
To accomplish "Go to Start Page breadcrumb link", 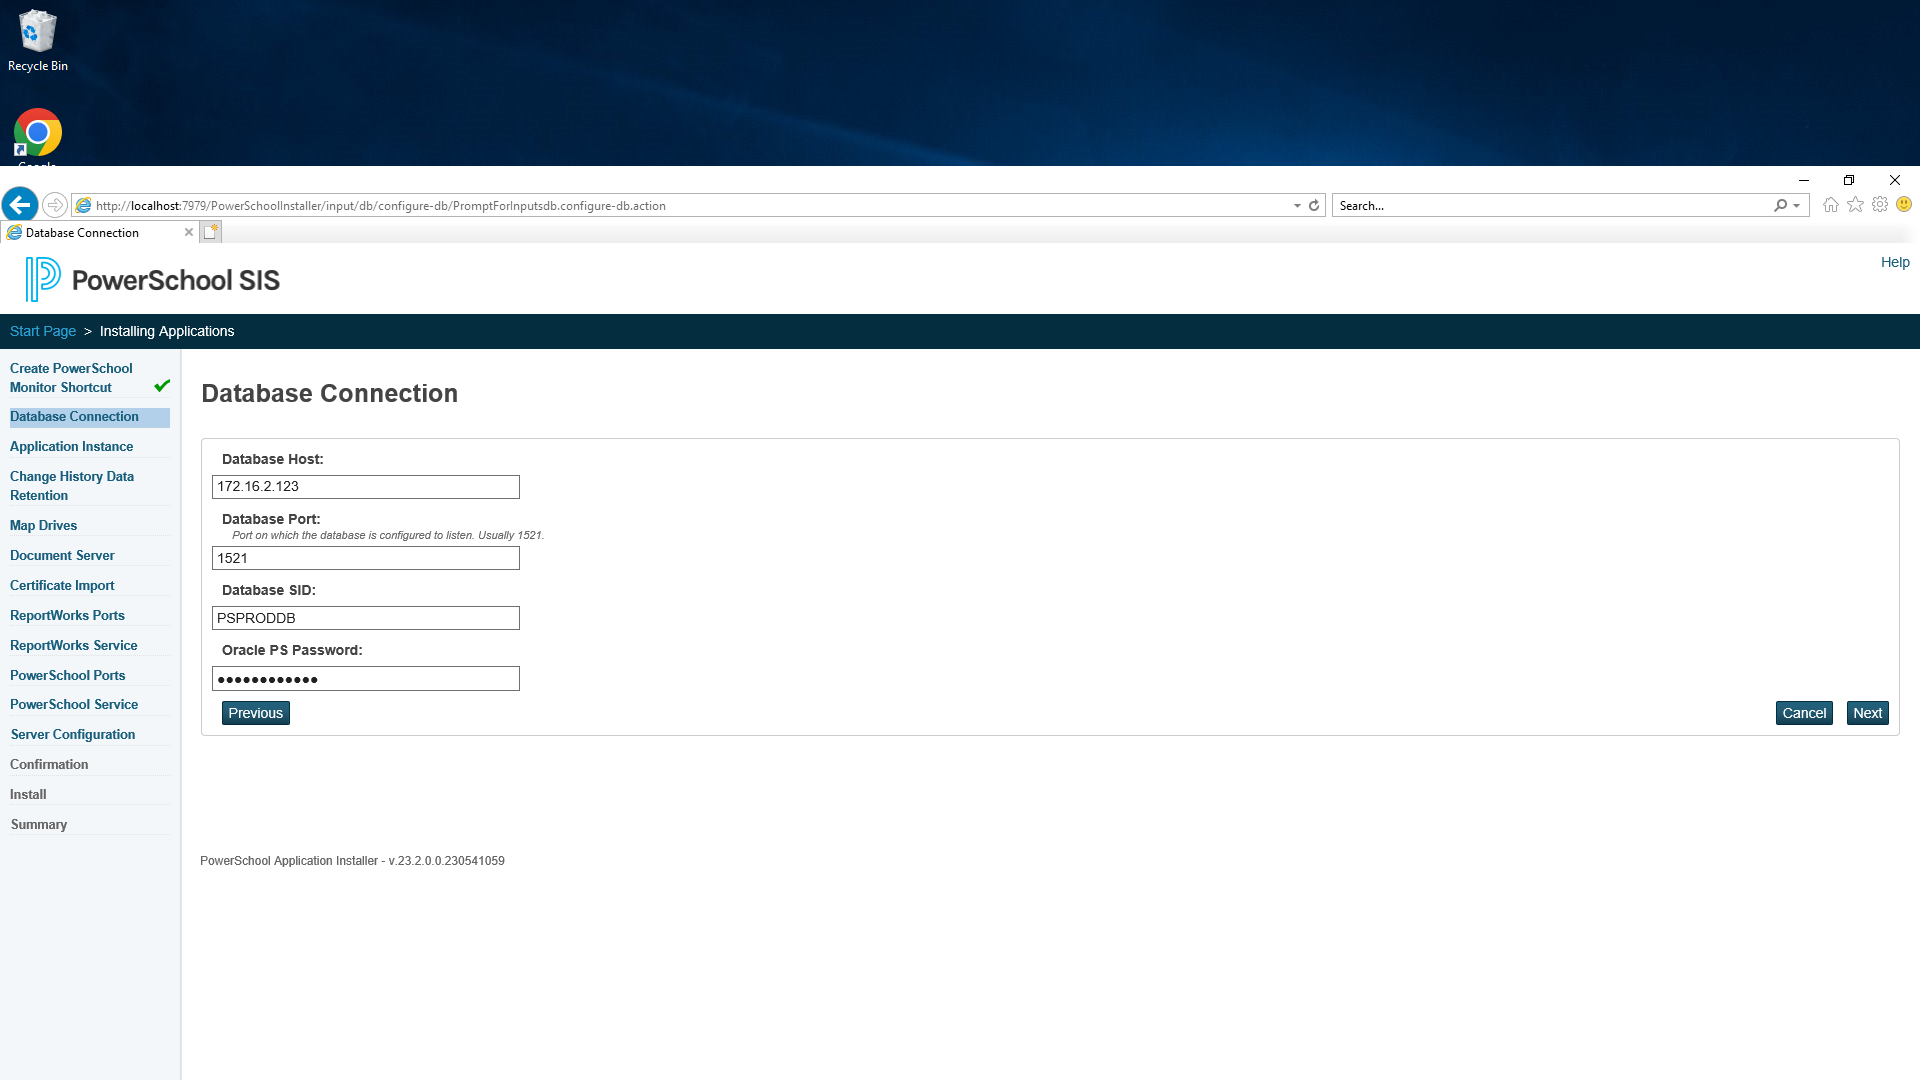I will point(43,331).
